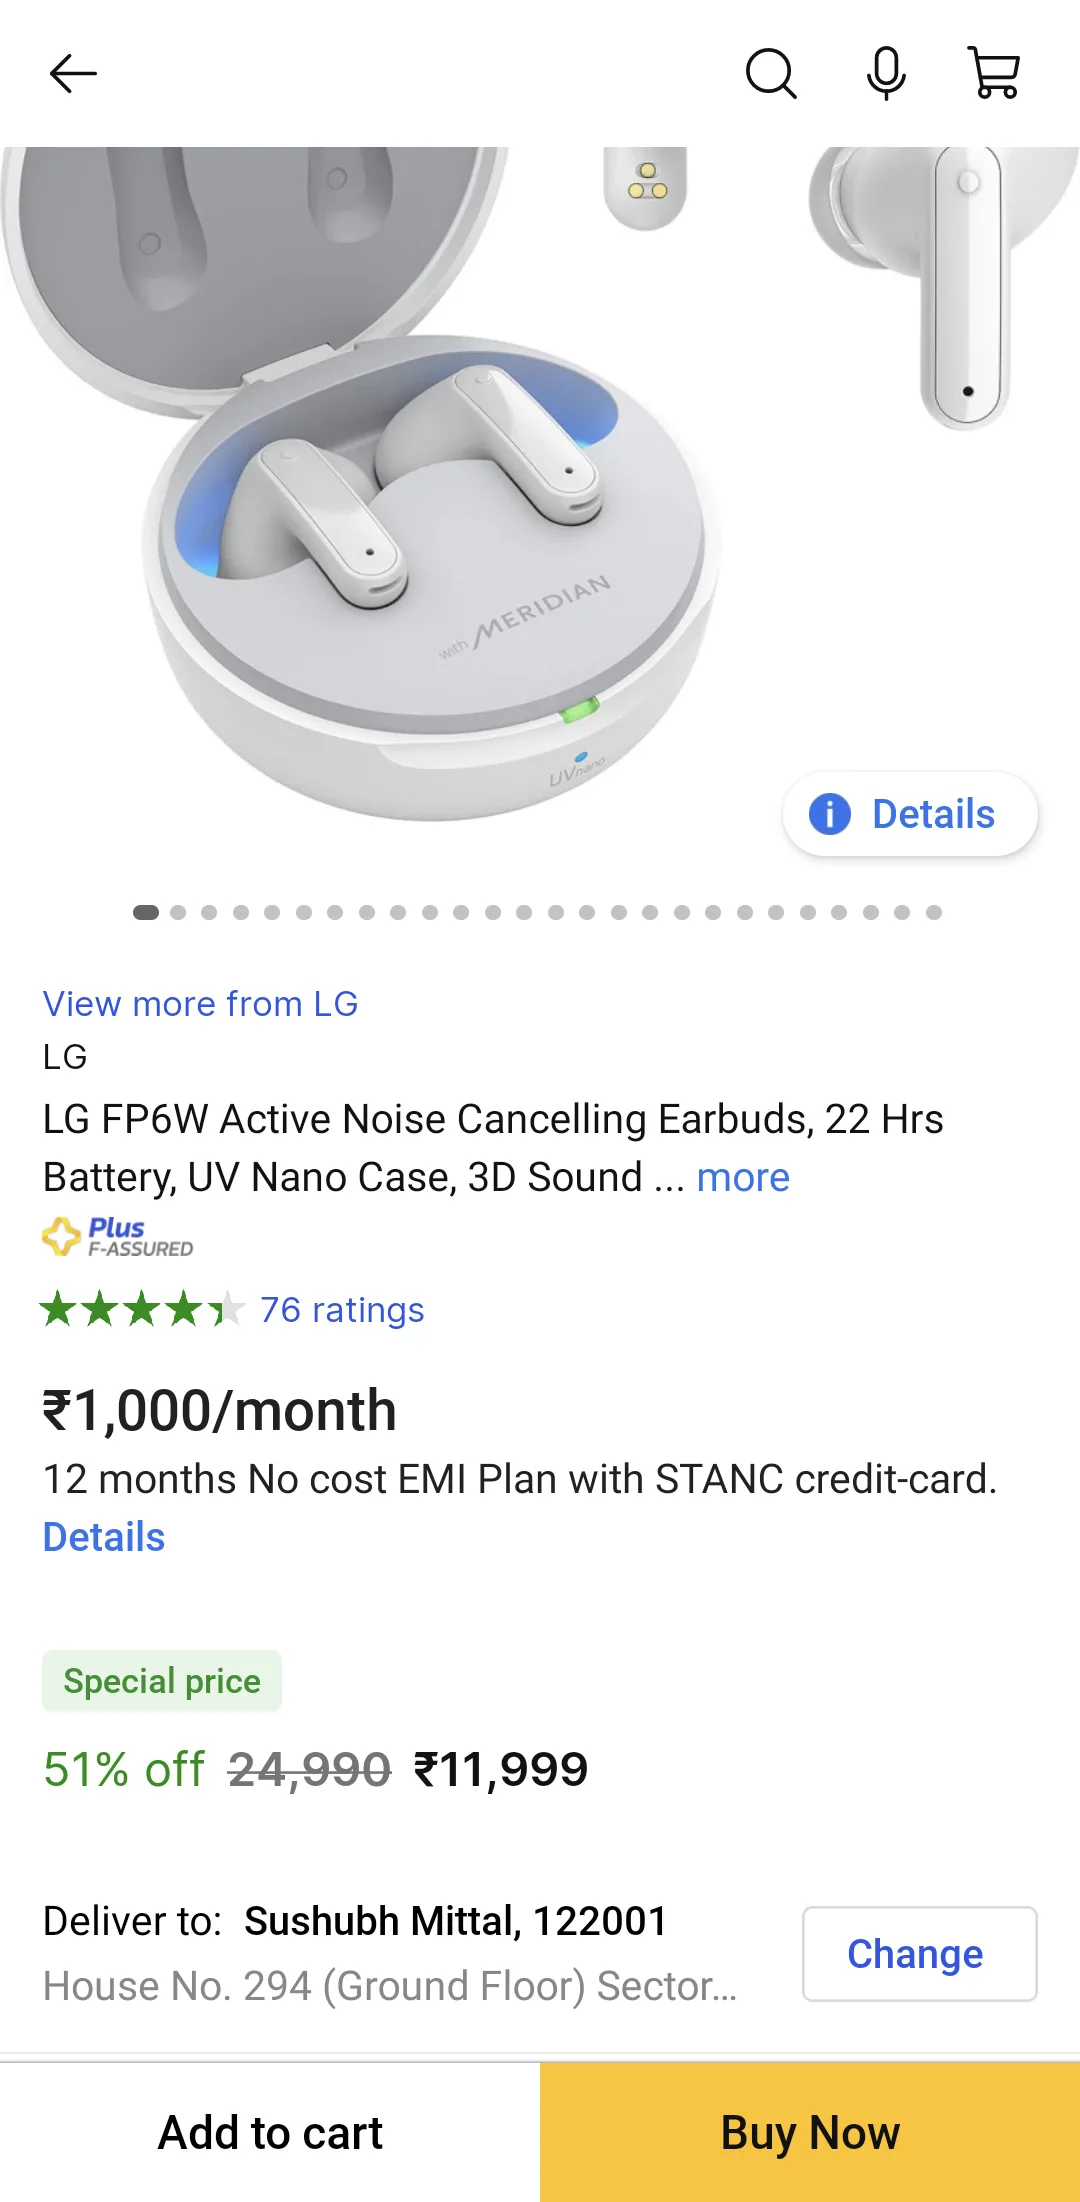This screenshot has height=2202, width=1080.
Task: Tap the green star rating
Action: (x=141, y=1309)
